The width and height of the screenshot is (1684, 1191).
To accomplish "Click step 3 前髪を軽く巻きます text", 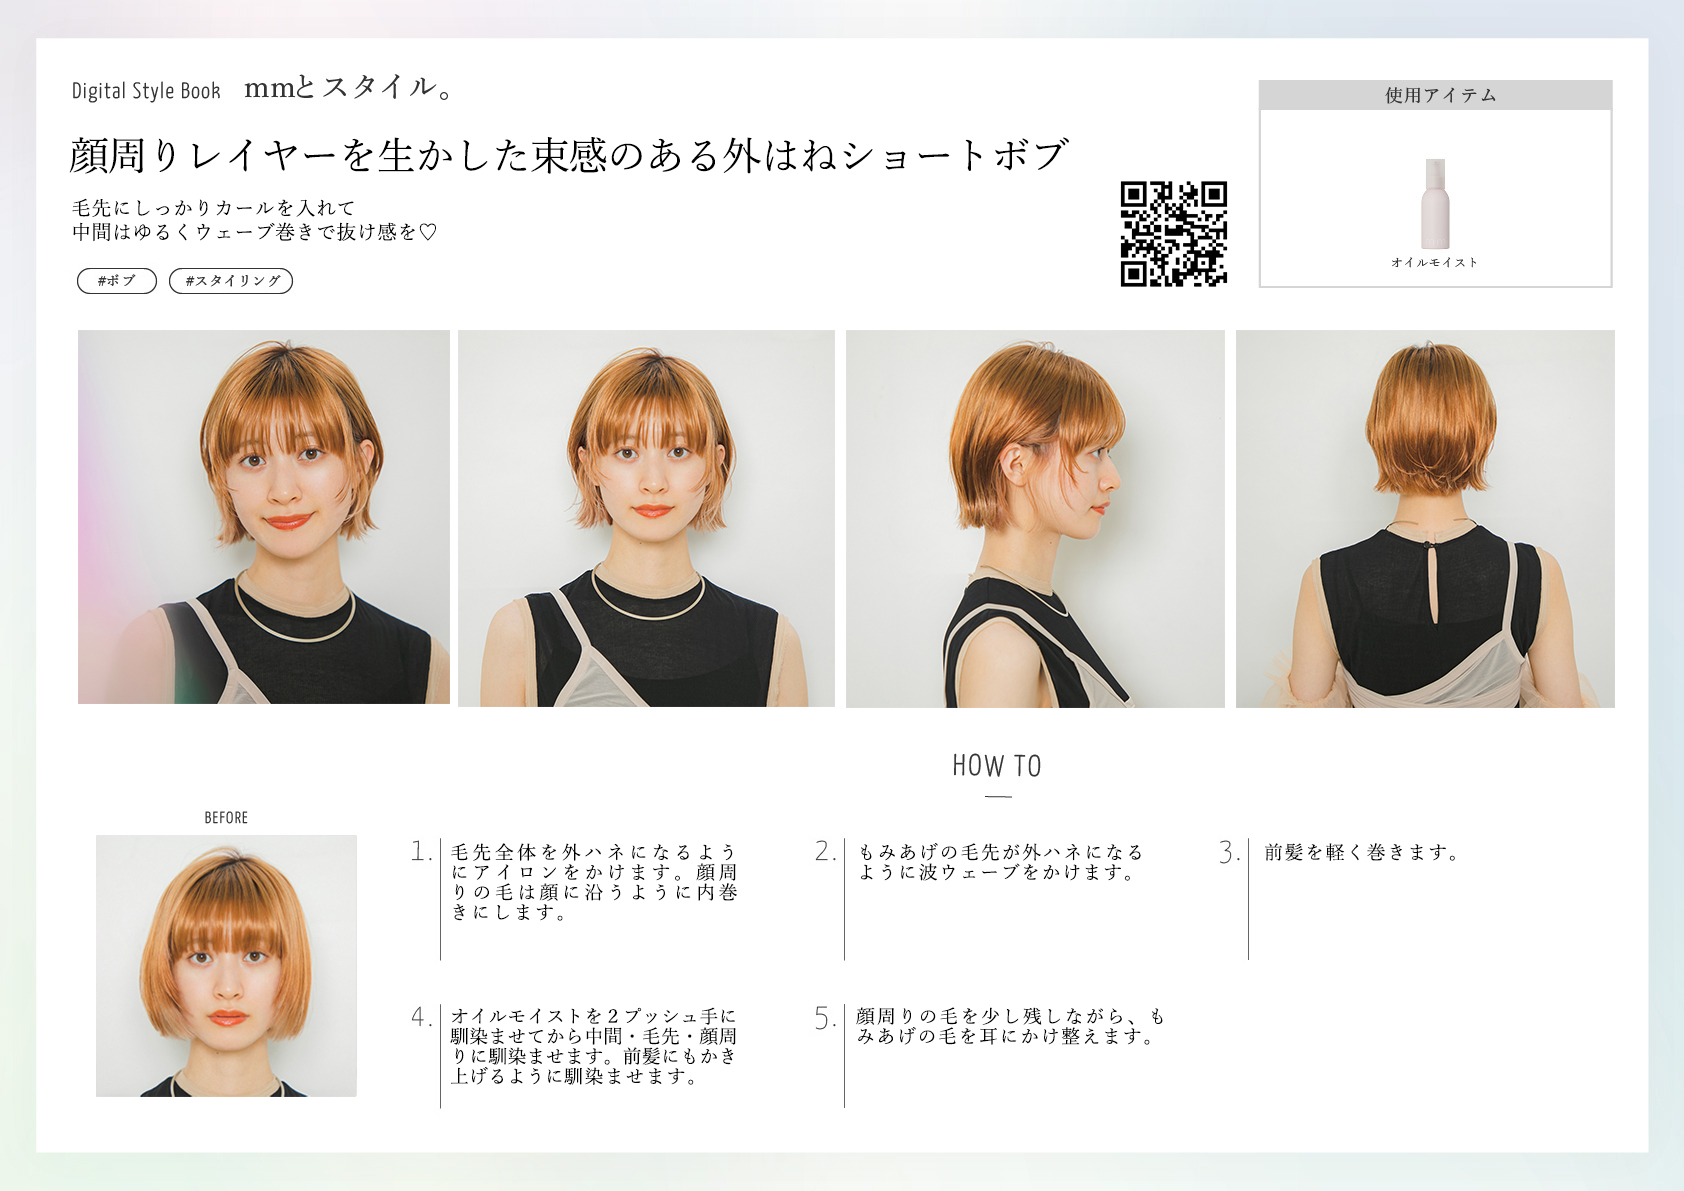I will (1362, 852).
